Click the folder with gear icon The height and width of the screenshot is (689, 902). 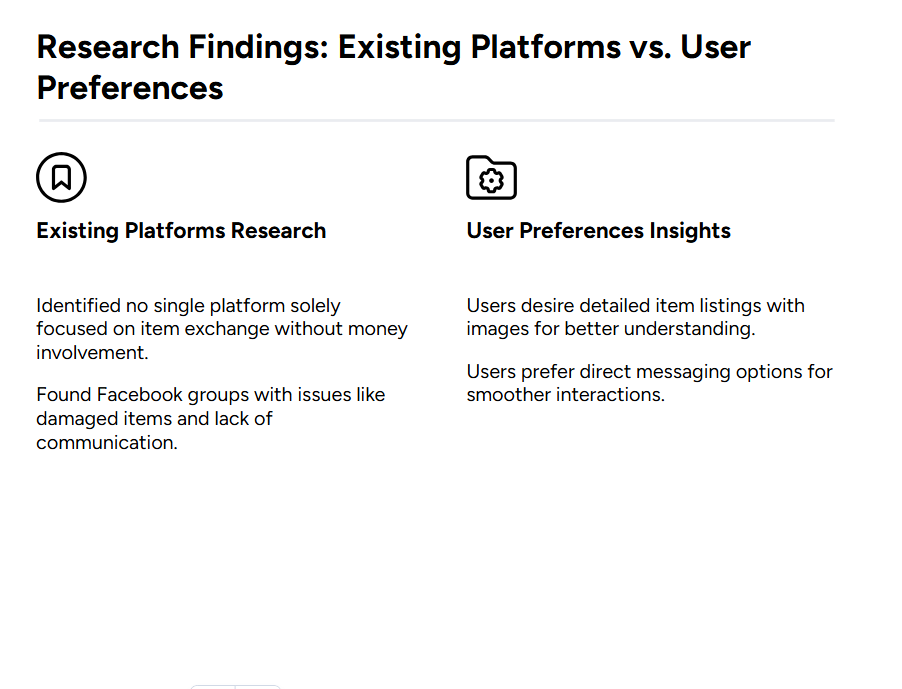click(491, 178)
